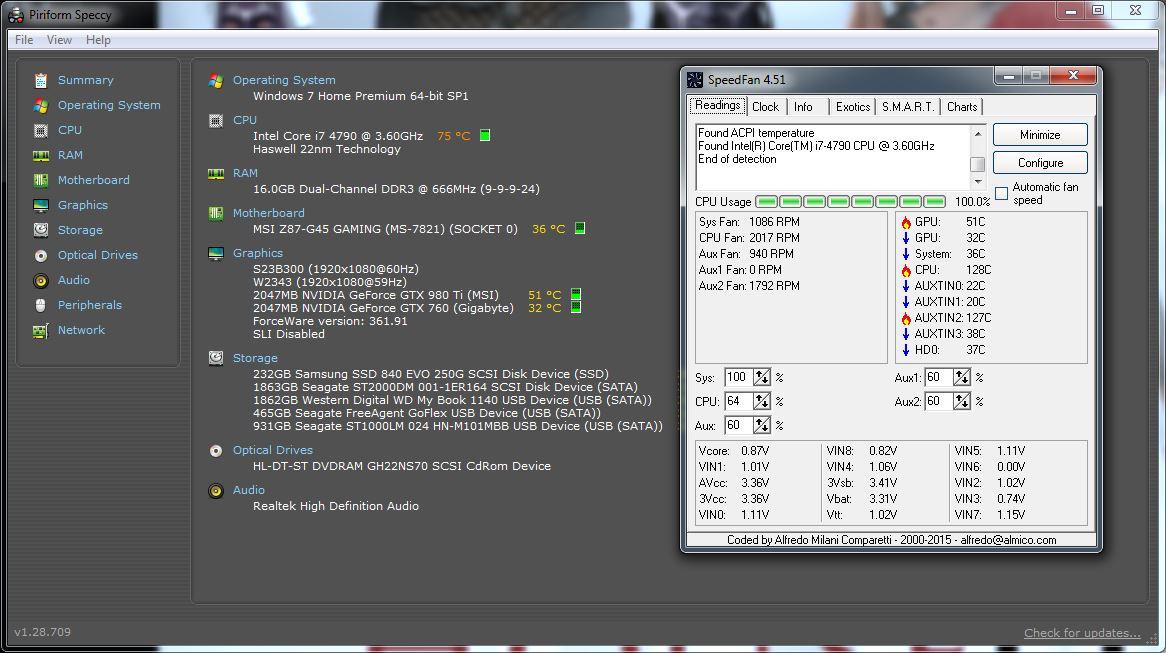Screen dimensions: 1166x653
Task: Click the RAM section icon in summary pane
Action: tap(216, 173)
